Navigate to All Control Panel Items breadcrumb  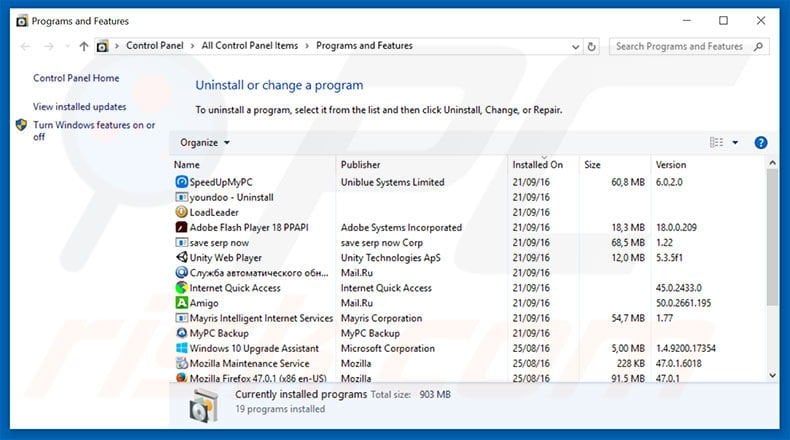[250, 46]
